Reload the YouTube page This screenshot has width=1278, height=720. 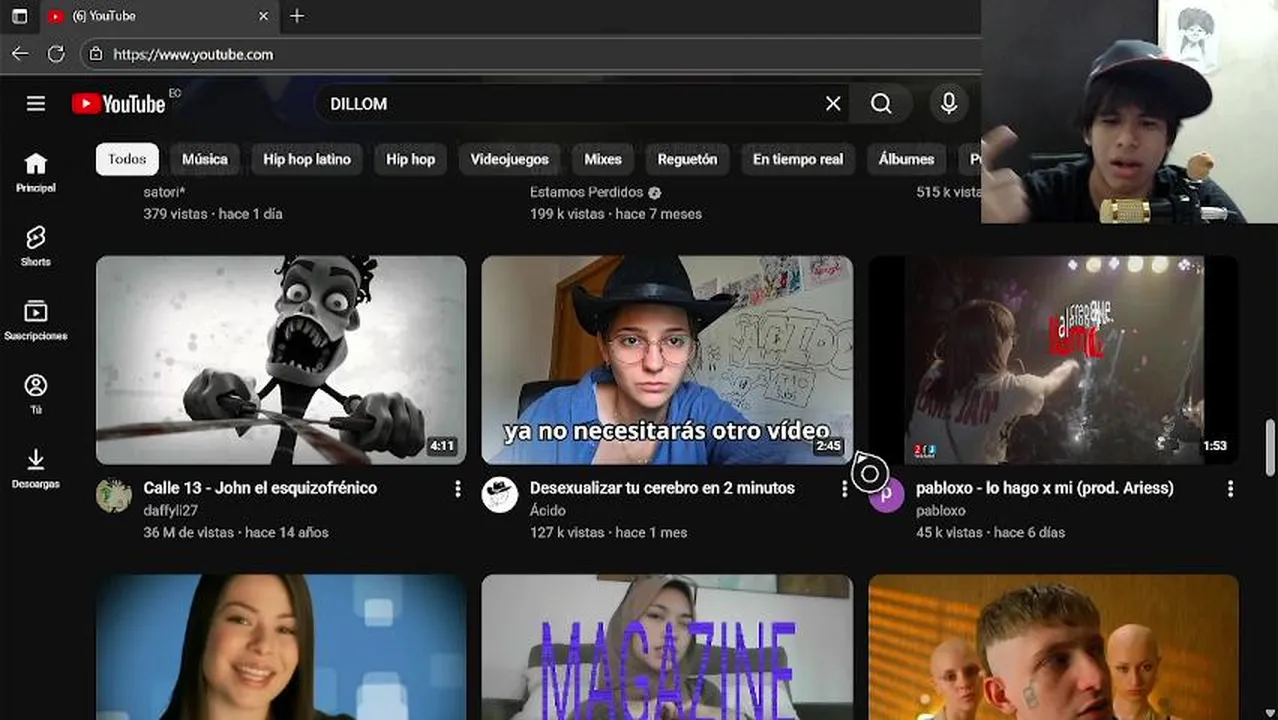[56, 54]
